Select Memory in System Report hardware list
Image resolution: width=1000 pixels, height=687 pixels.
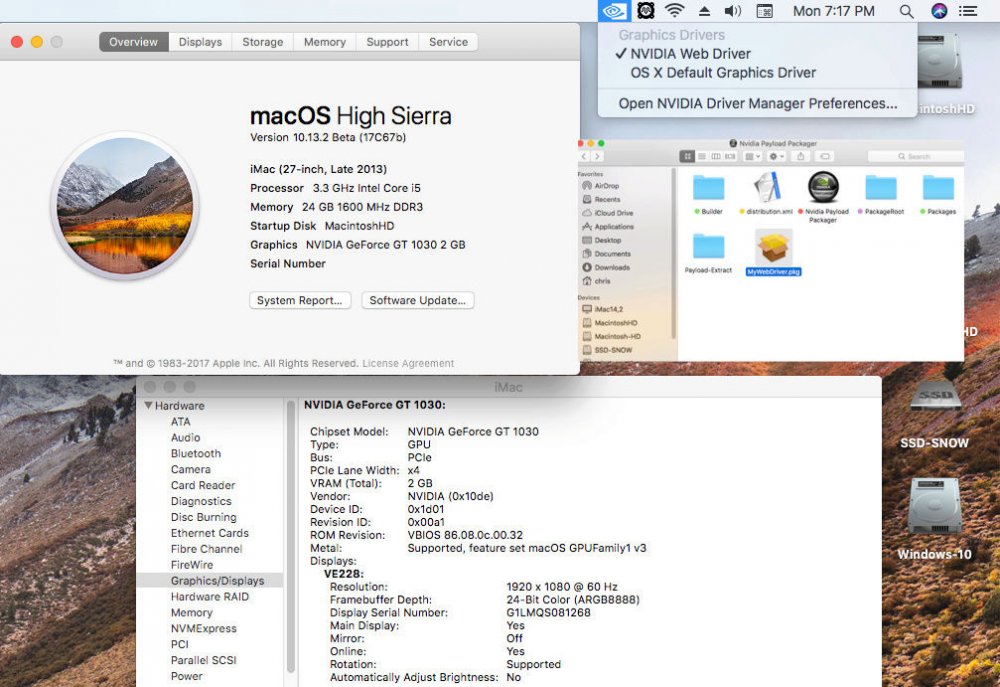(191, 613)
